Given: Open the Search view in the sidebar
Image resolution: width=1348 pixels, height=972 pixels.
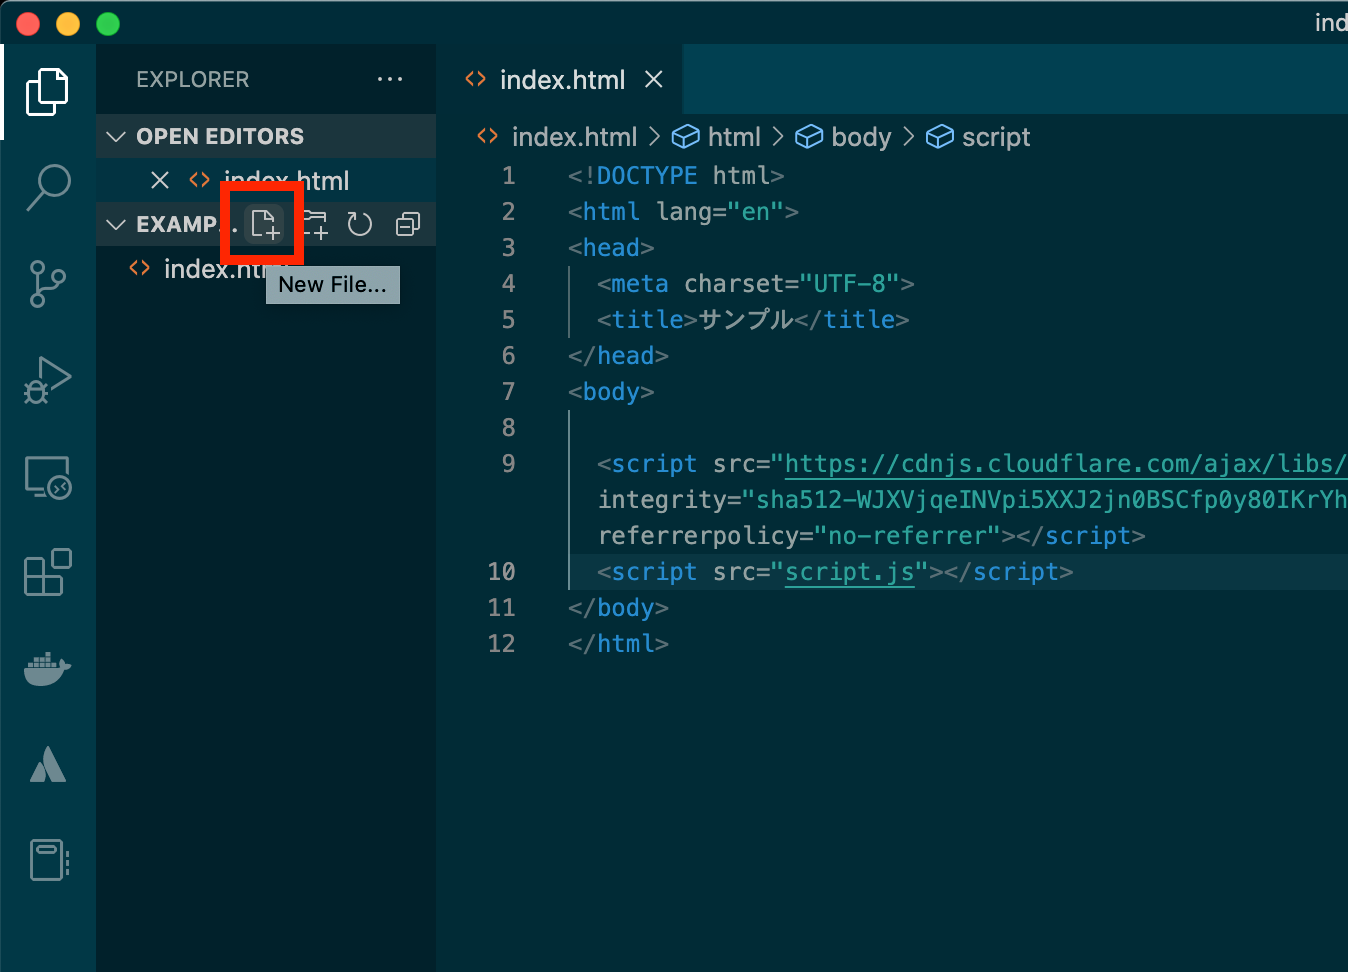Looking at the screenshot, I should [47, 187].
